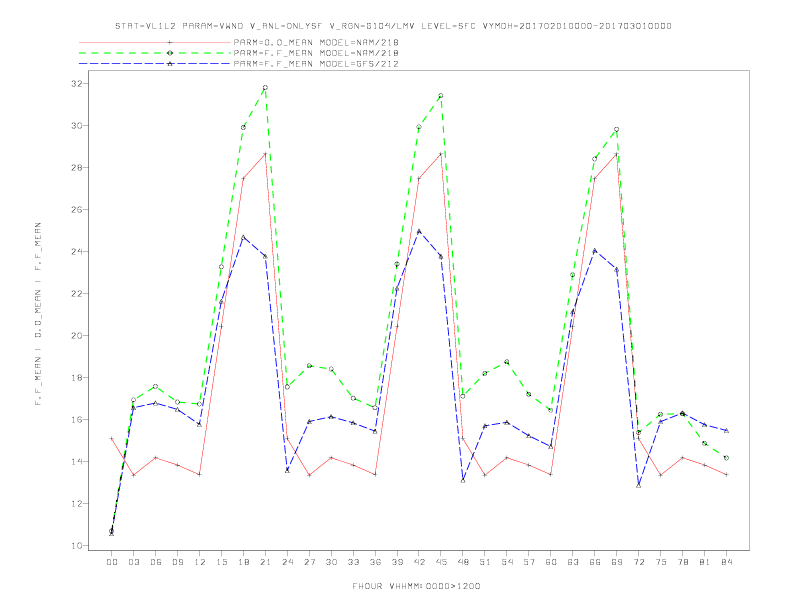Click x-axis tick label 54

click(507, 562)
